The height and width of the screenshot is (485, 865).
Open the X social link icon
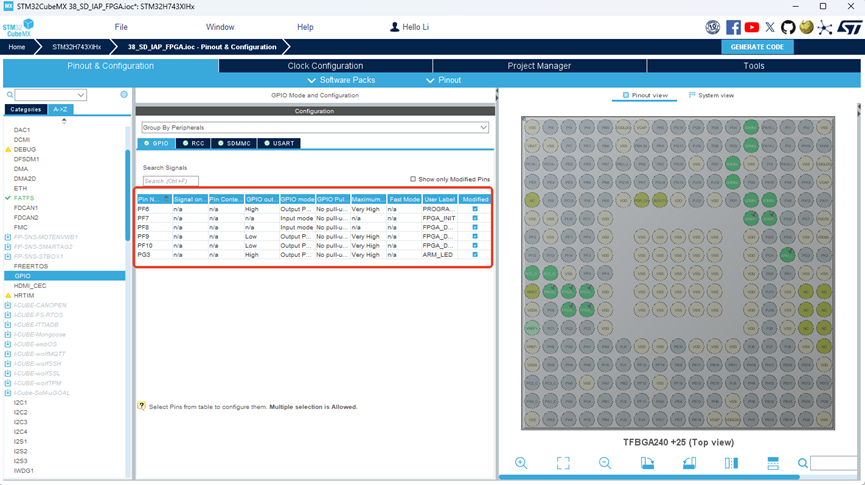click(770, 27)
